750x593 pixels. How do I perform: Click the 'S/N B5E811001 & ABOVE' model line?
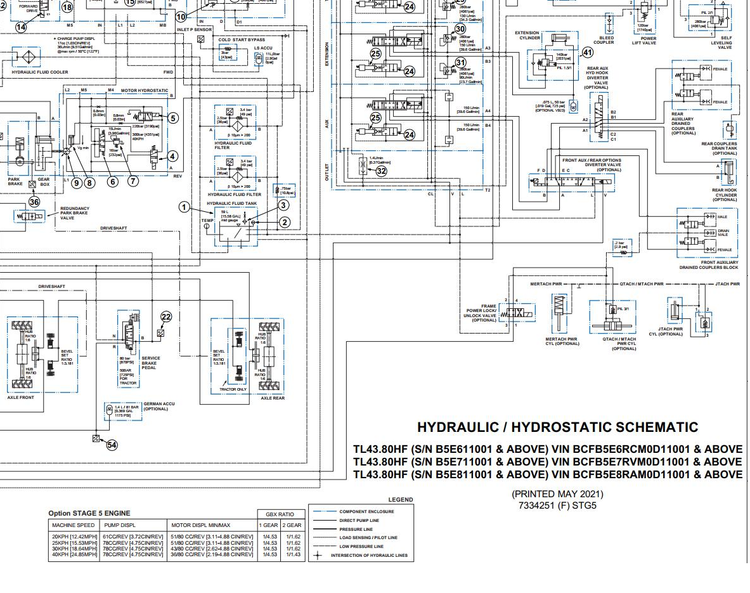548,474
